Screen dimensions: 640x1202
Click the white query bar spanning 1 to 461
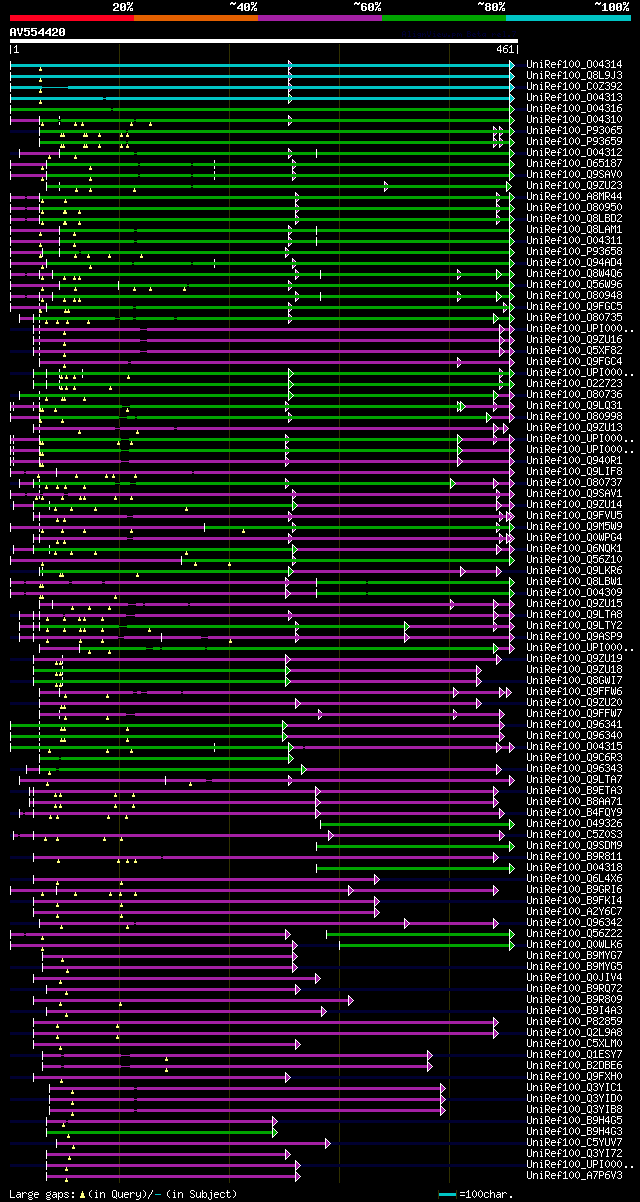coord(264,41)
